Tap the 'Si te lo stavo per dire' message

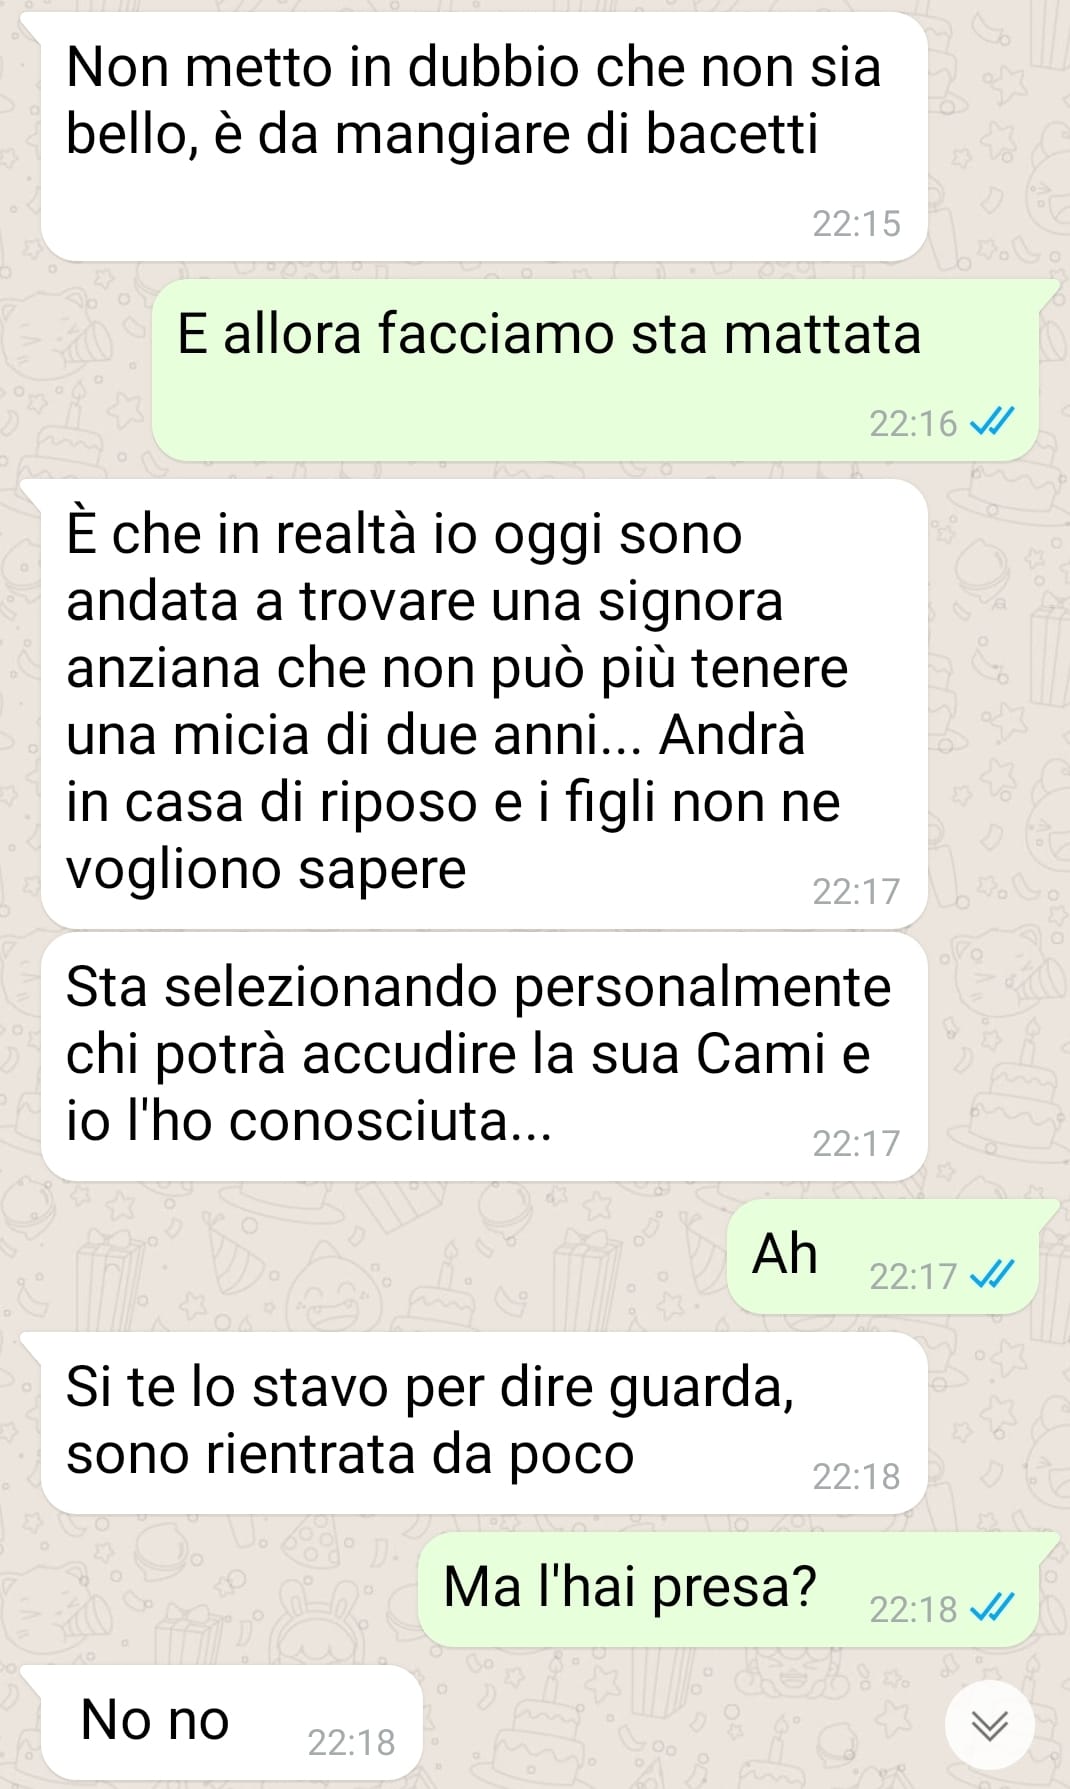click(x=484, y=1423)
